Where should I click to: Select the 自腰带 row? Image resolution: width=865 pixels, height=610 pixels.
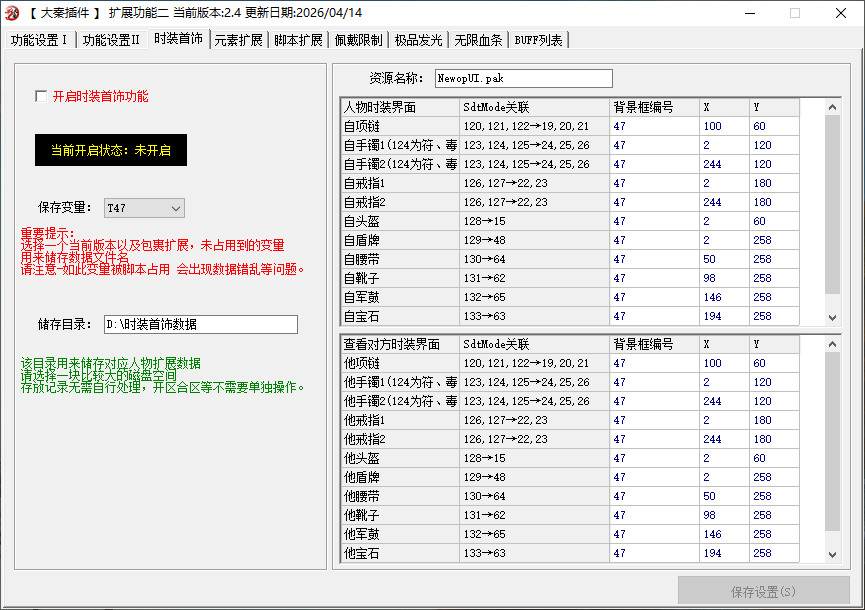click(x=570, y=259)
